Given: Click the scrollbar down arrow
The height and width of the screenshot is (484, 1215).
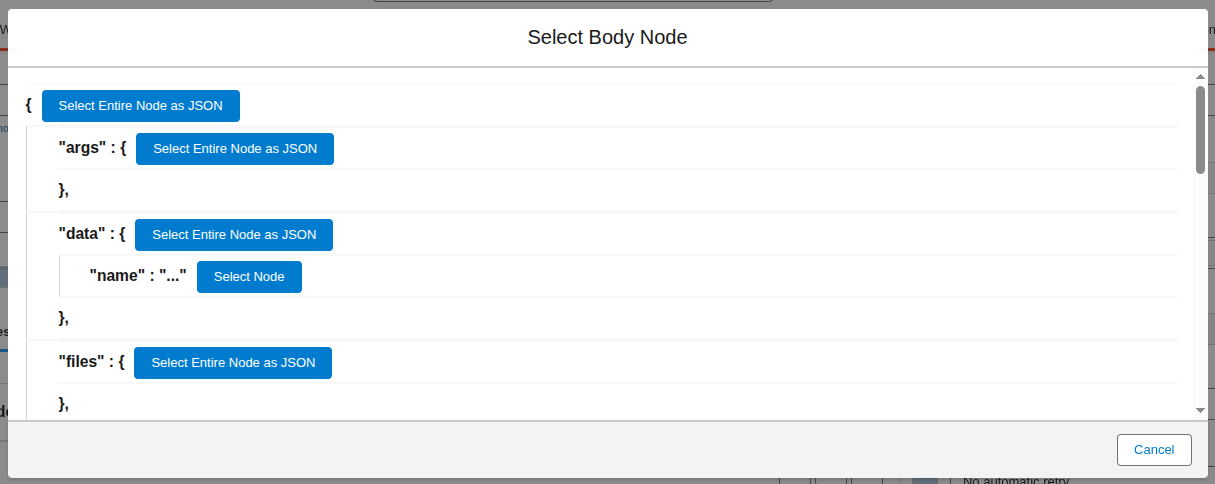Looking at the screenshot, I should pyautogui.click(x=1200, y=410).
